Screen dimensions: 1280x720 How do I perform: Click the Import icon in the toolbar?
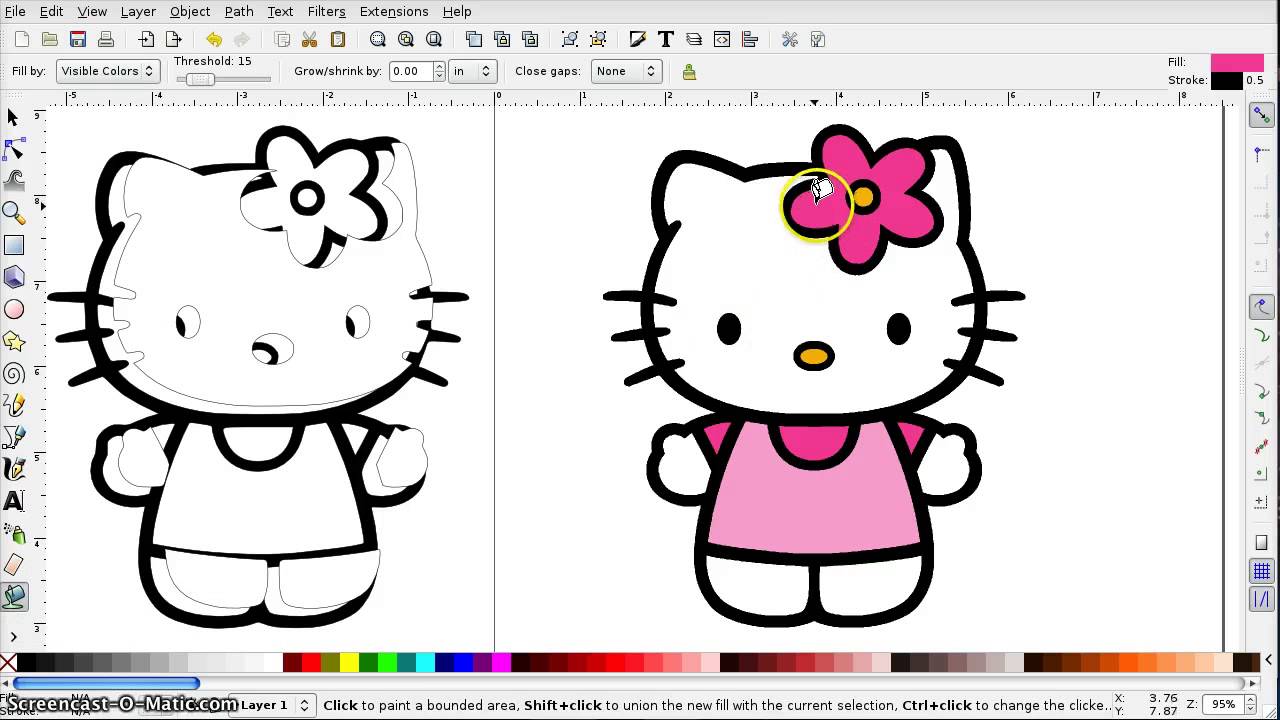146,40
